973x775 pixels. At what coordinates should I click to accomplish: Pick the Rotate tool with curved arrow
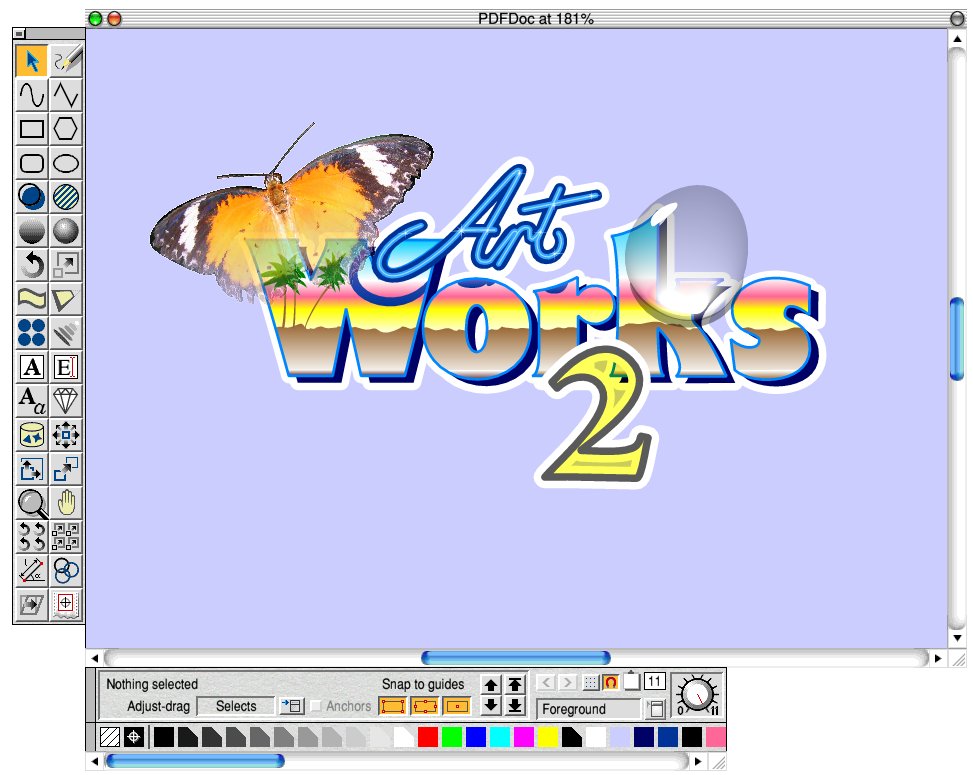tap(31, 265)
